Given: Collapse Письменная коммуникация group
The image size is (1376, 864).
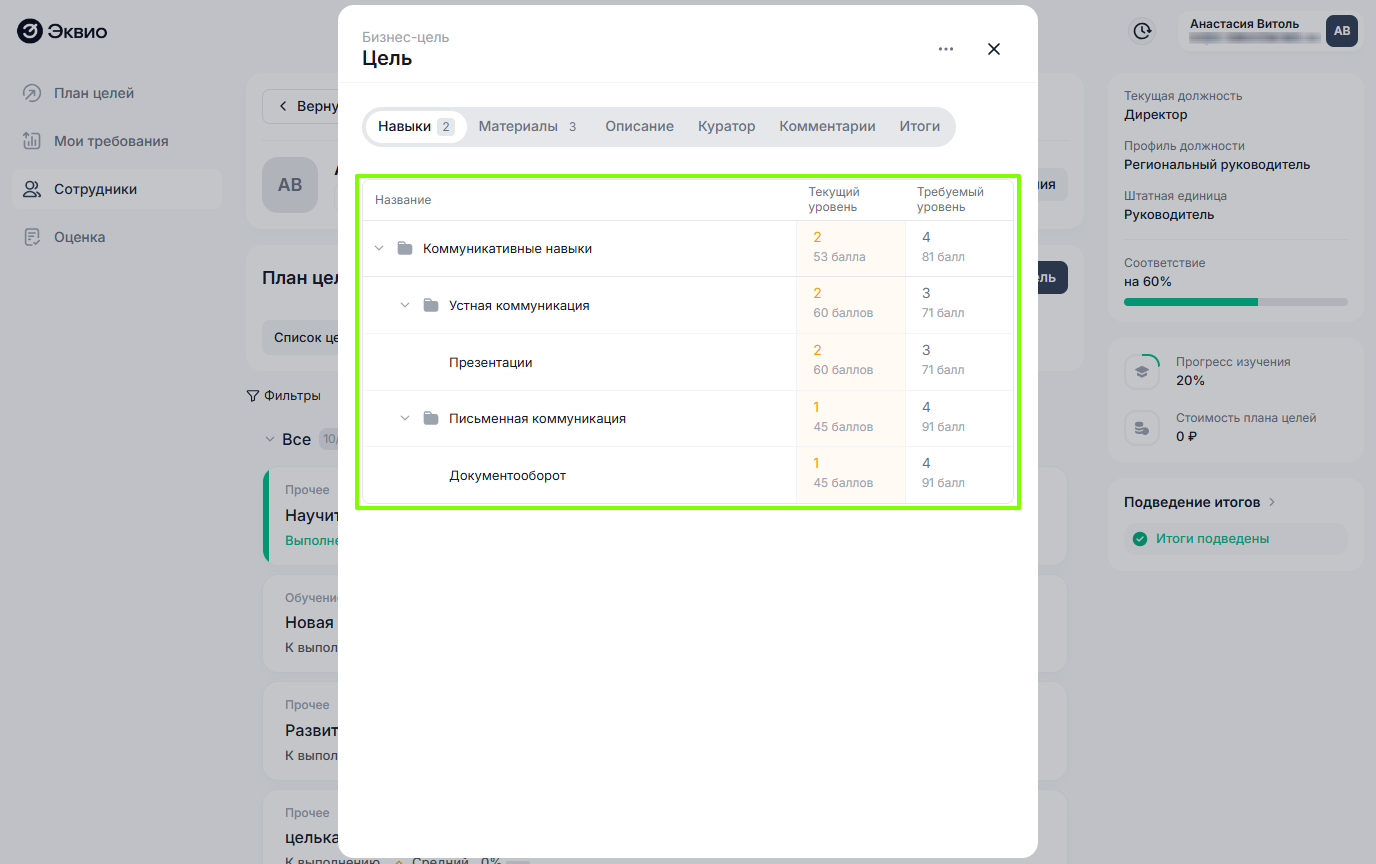Looking at the screenshot, I should (405, 418).
